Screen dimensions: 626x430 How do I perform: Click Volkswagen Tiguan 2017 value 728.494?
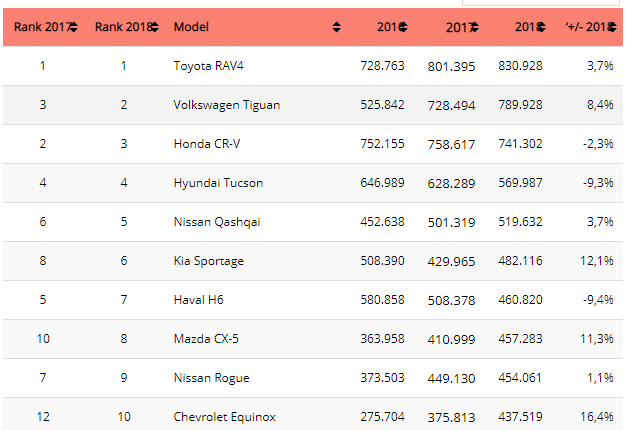[x=451, y=106]
